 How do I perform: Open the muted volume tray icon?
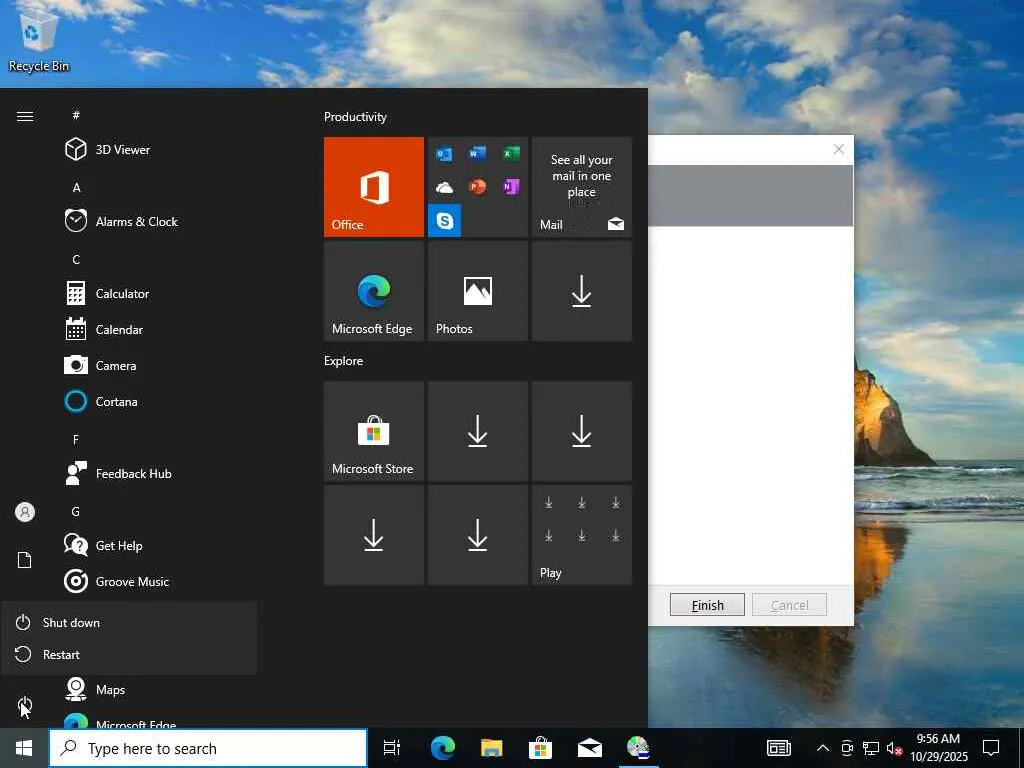(x=894, y=748)
